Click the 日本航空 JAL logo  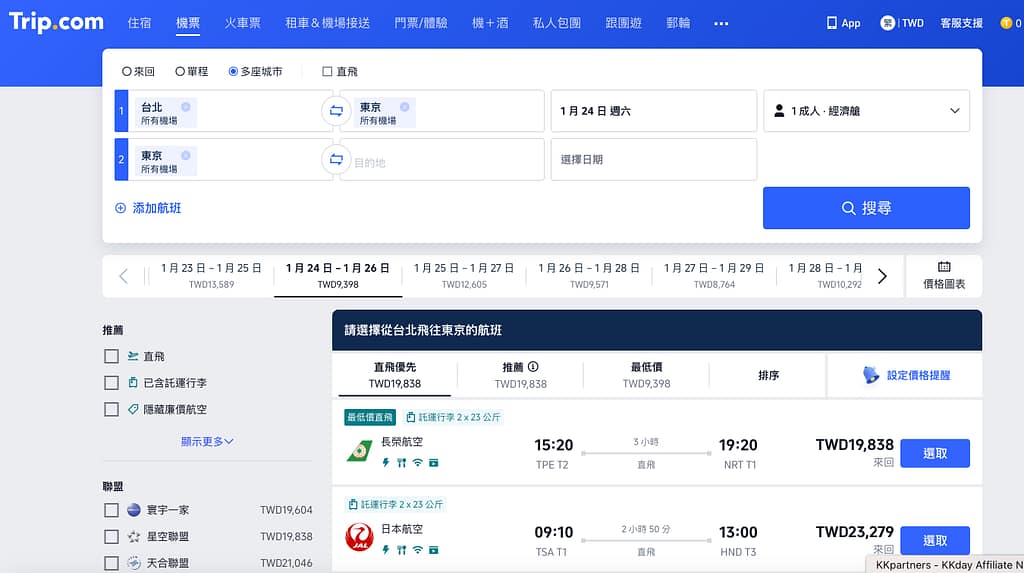(359, 538)
